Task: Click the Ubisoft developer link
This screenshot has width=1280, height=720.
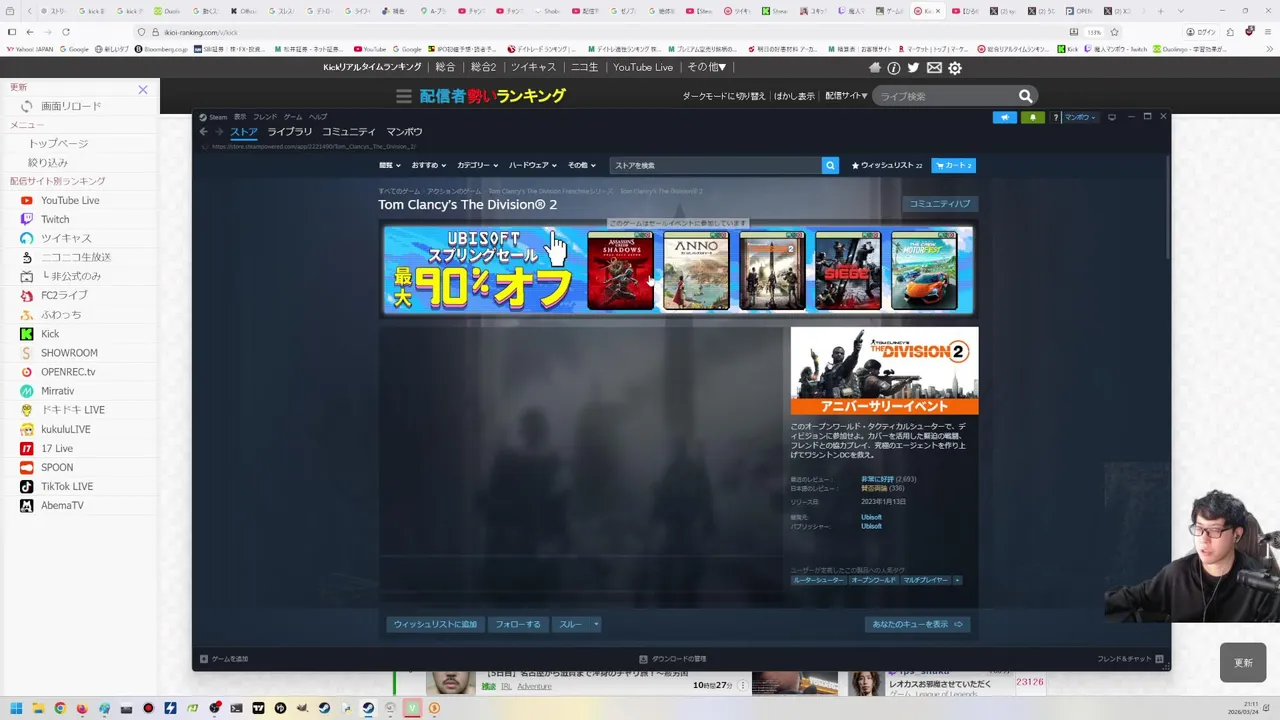Action: pos(871,517)
